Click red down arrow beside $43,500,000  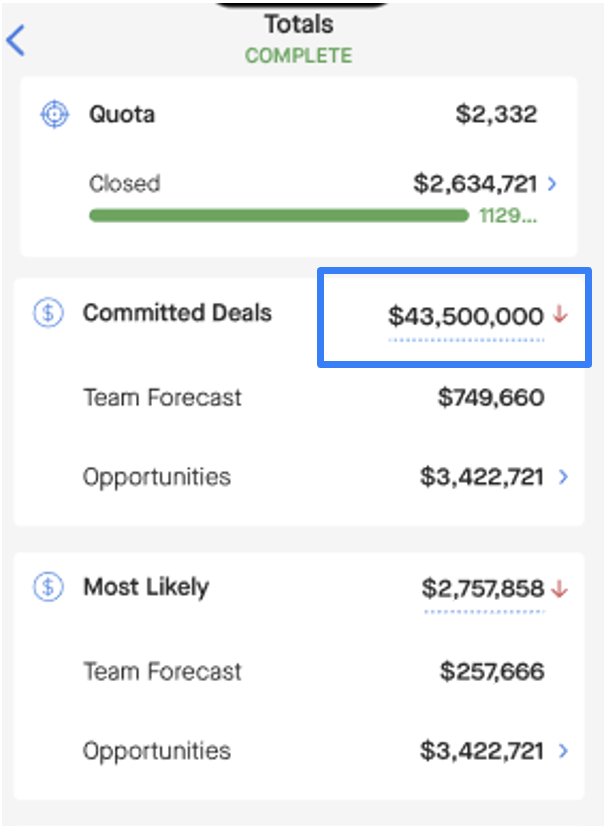[560, 315]
